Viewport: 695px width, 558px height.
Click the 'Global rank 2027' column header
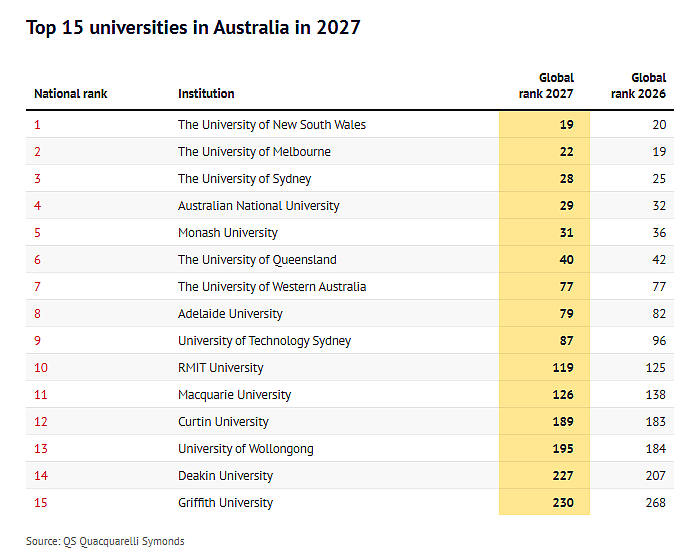tap(546, 86)
